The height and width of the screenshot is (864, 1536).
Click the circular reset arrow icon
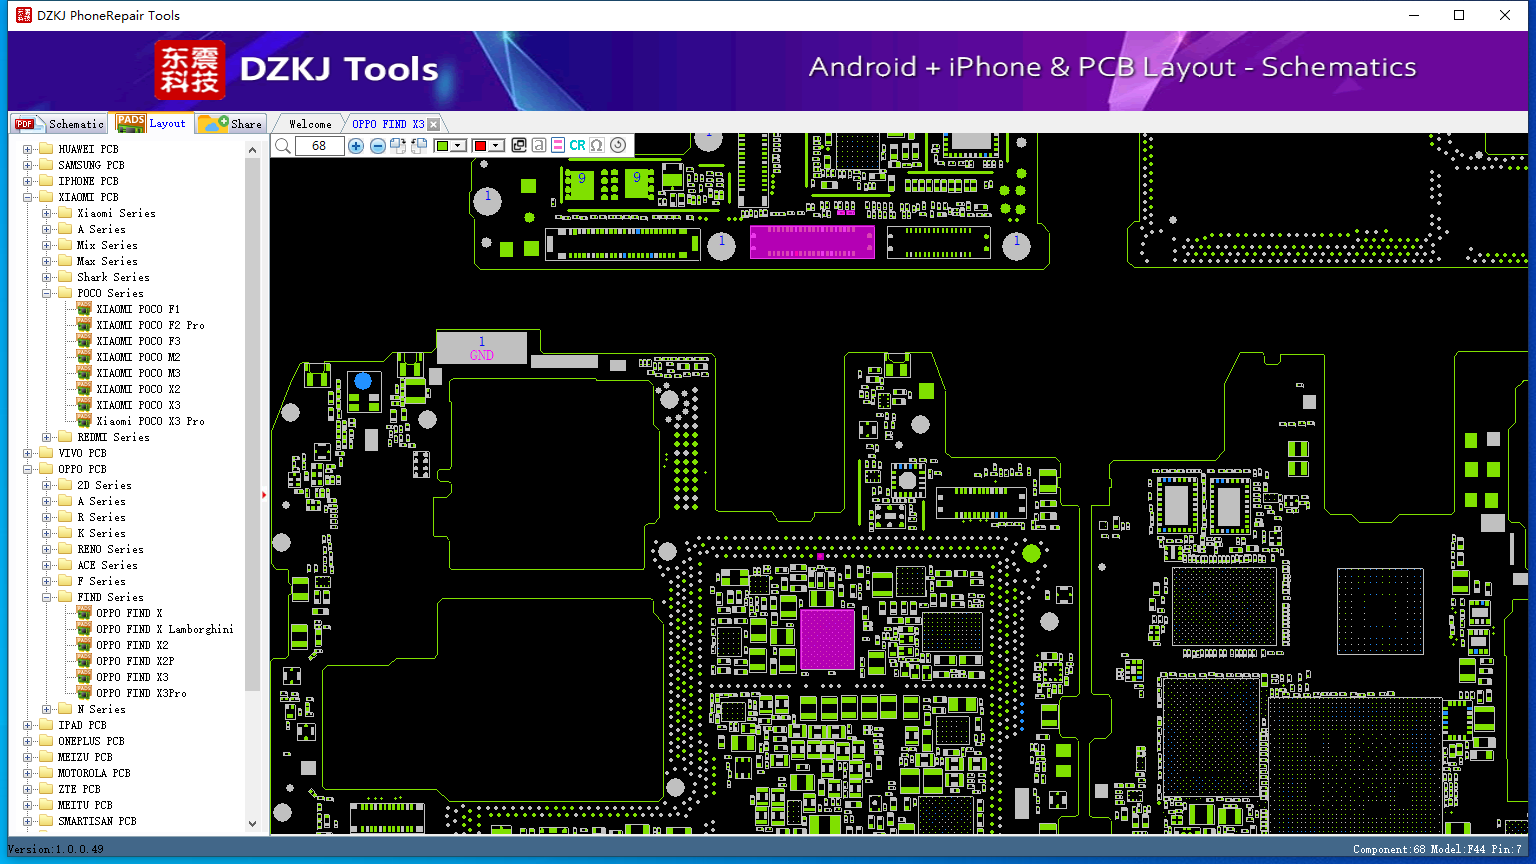618,145
